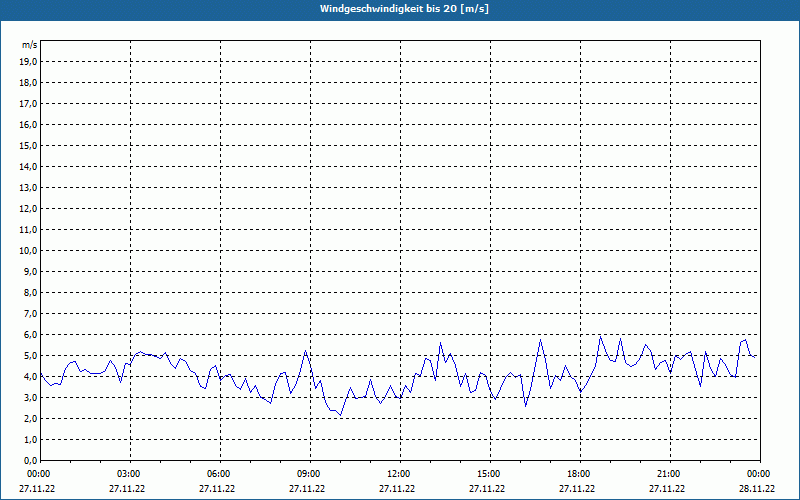Select the 15:00 time axis label

(490, 474)
